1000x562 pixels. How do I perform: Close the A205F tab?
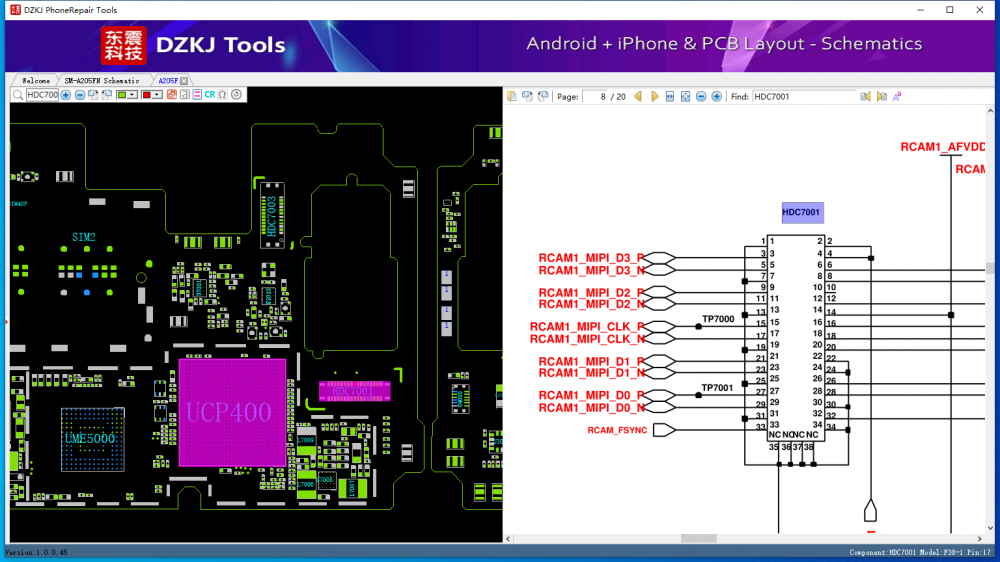pos(184,80)
